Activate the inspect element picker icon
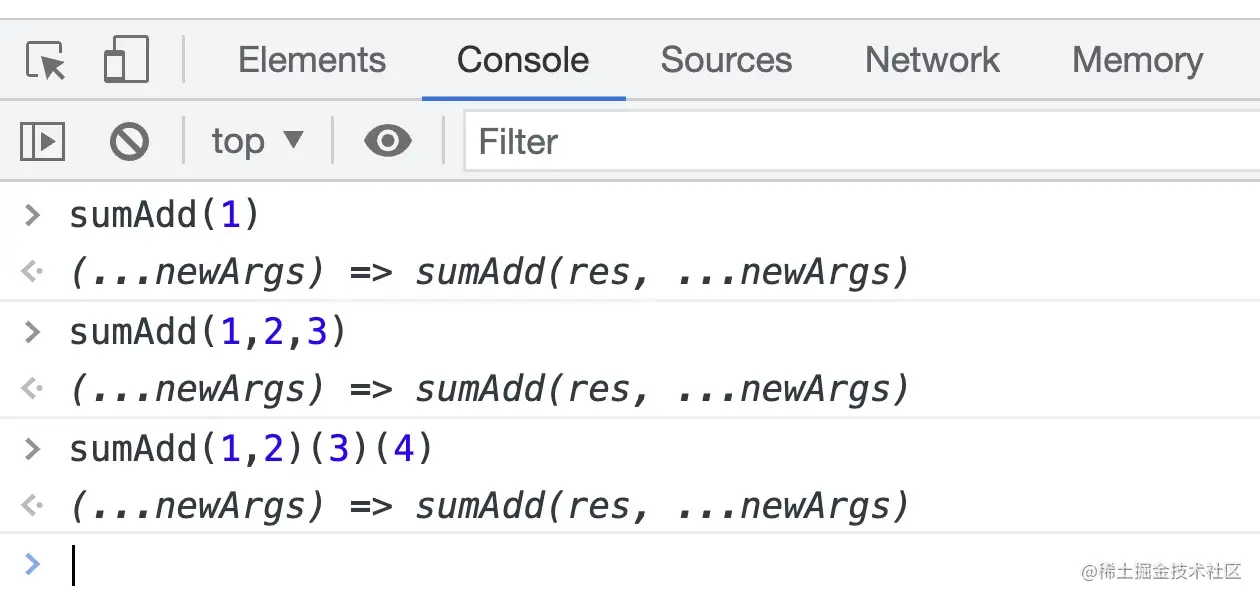Image resolution: width=1260 pixels, height=600 pixels. click(46, 61)
